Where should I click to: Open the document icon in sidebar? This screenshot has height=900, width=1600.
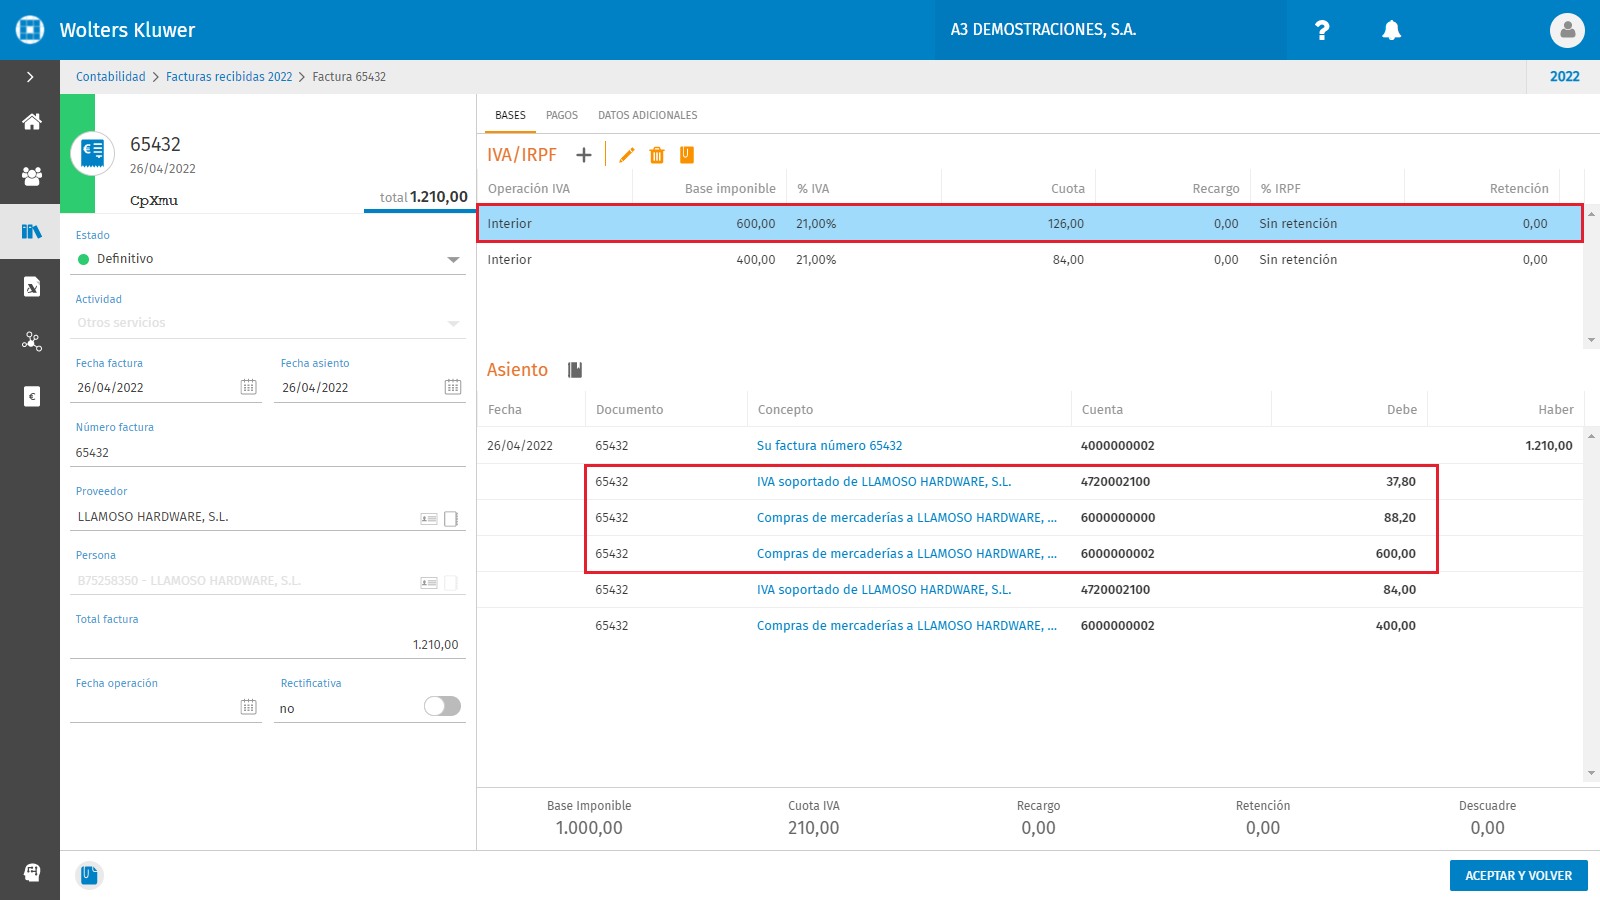(32, 287)
